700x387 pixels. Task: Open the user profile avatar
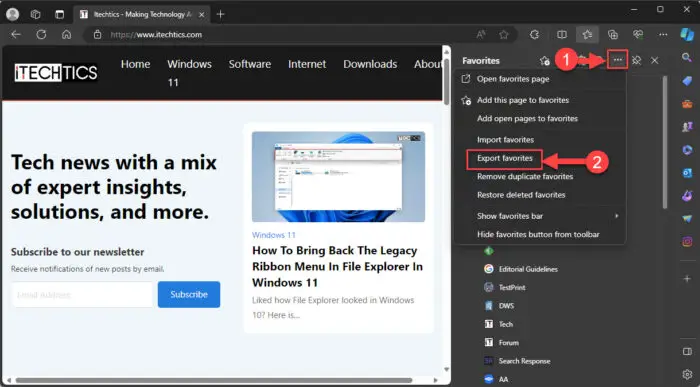12,14
